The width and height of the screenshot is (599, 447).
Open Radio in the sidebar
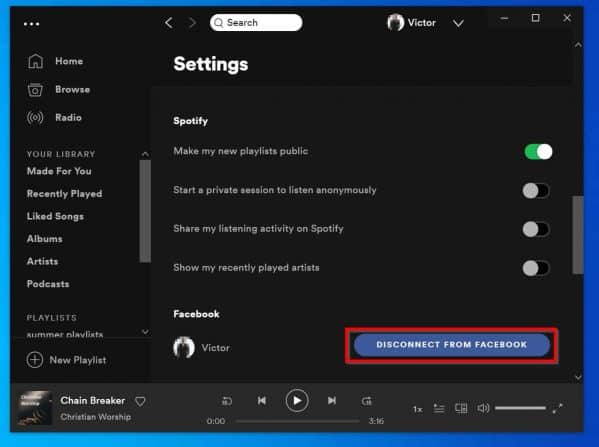(68, 117)
